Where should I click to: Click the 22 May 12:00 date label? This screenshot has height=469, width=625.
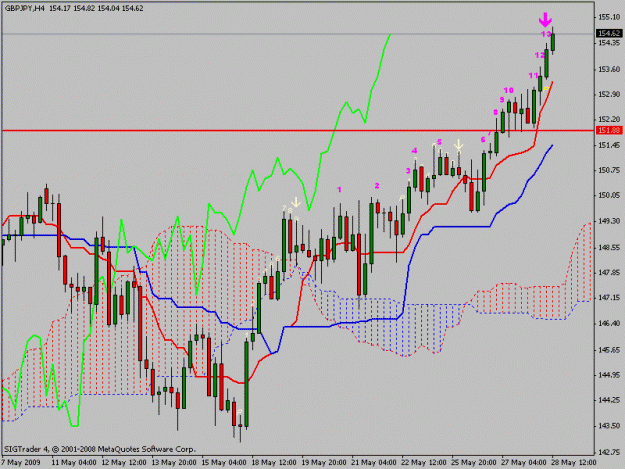(x=424, y=462)
